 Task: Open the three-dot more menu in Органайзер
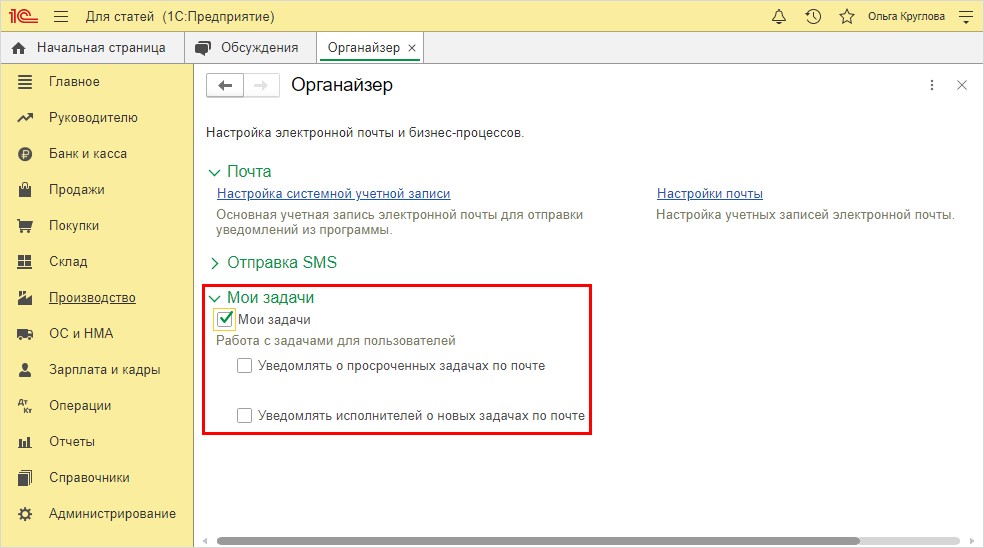(x=932, y=85)
